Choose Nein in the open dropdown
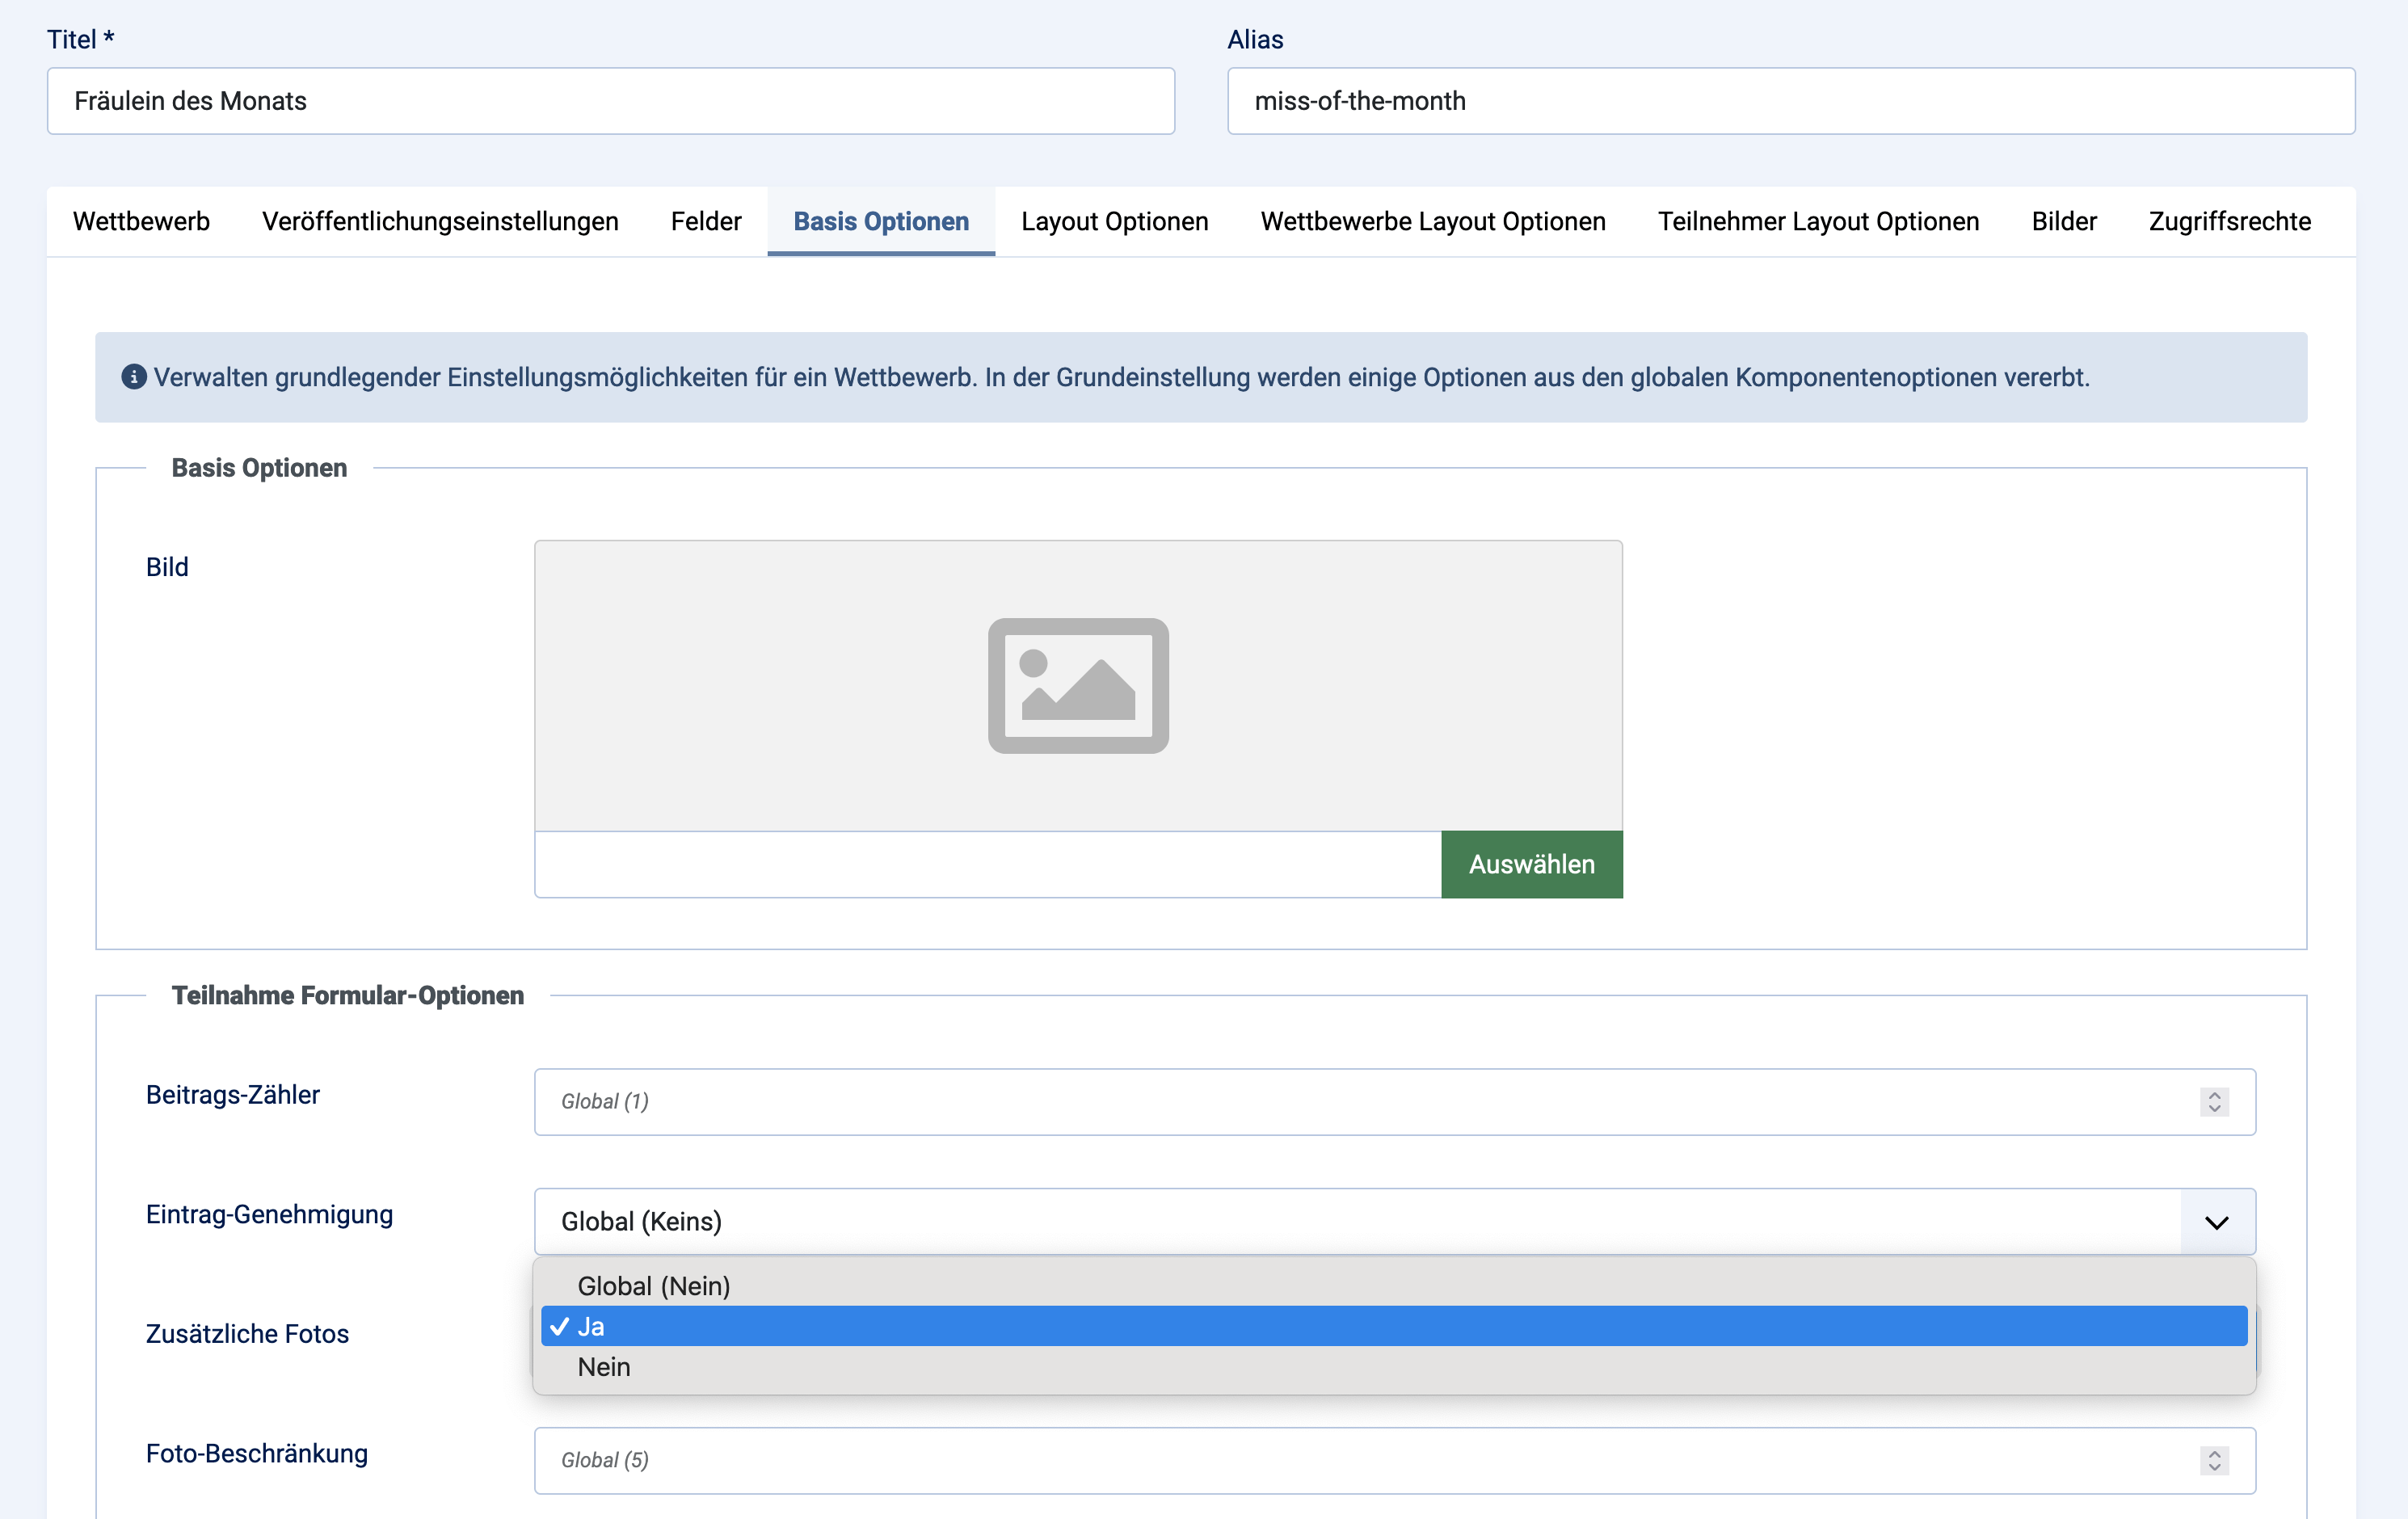This screenshot has width=2408, height=1519. click(x=603, y=1367)
